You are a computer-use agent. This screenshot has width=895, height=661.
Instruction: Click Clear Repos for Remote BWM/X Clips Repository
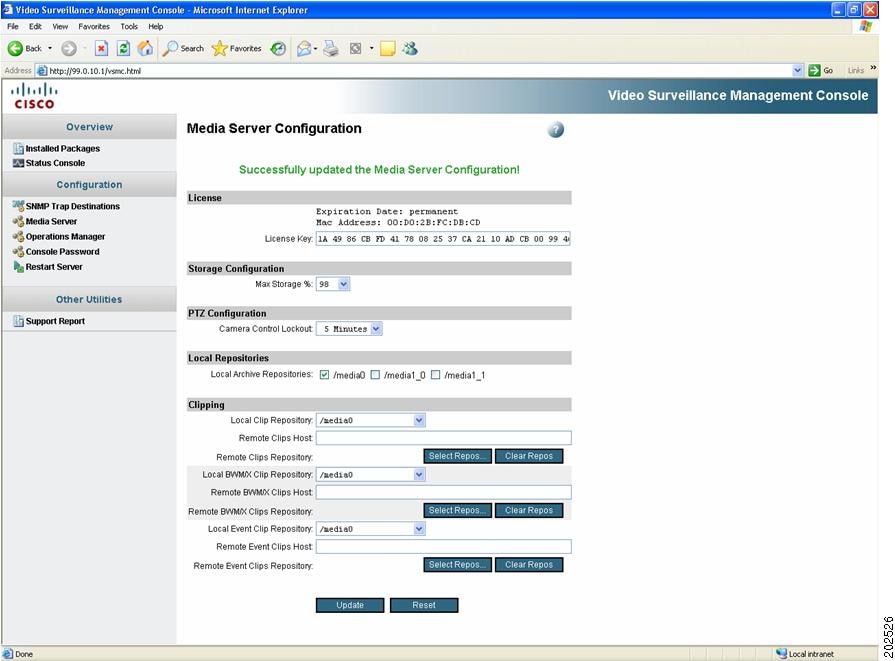coord(529,510)
